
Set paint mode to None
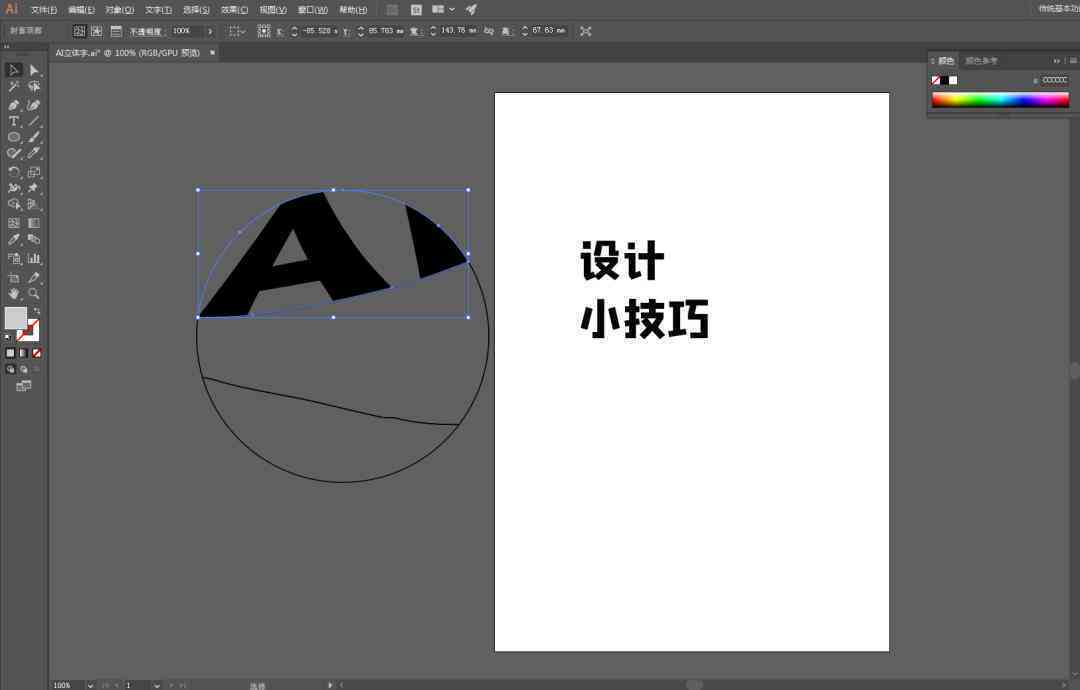point(37,353)
